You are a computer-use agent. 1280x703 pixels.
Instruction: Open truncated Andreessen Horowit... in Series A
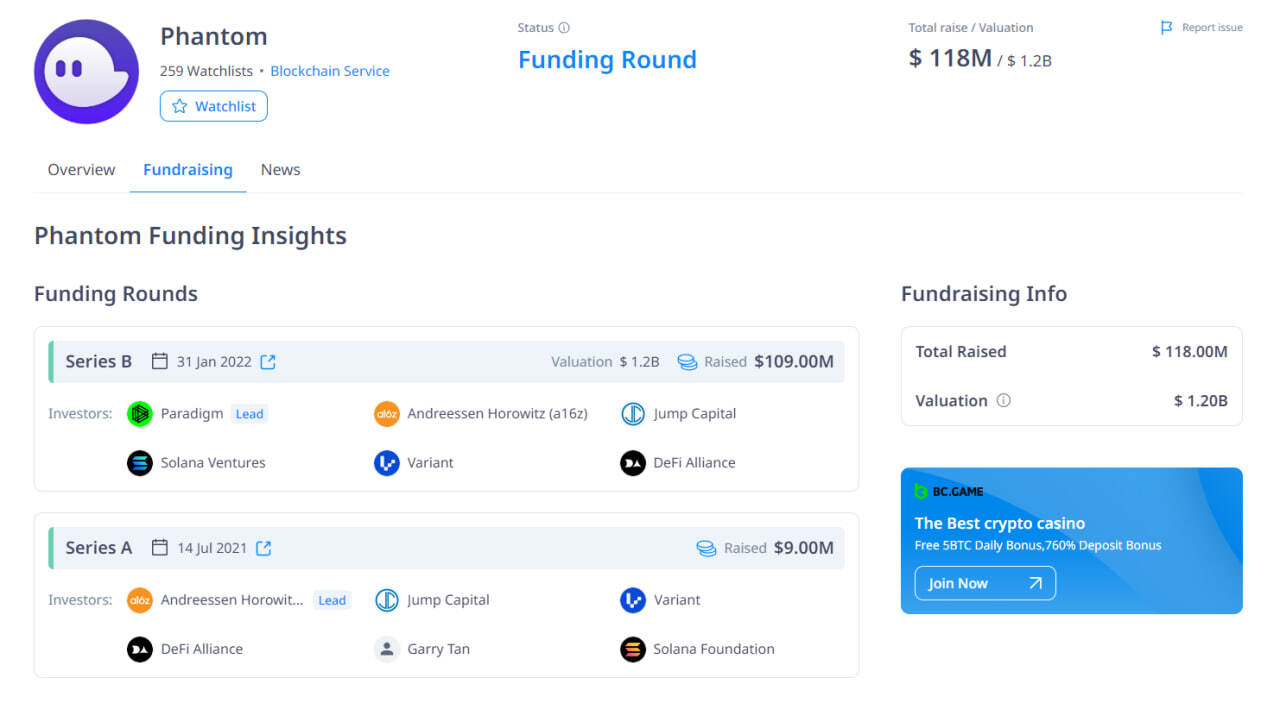232,600
